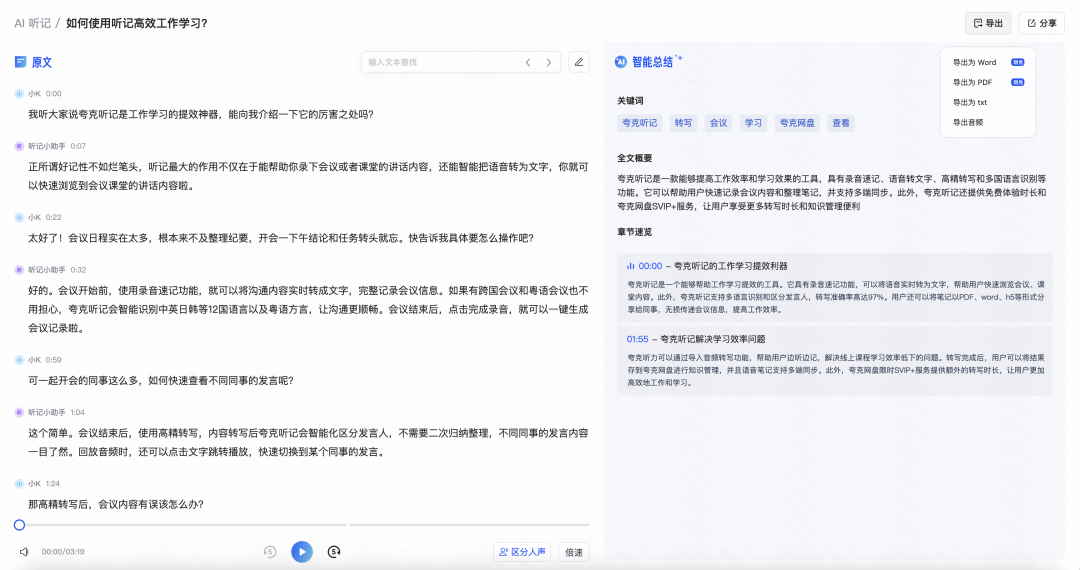Toggle 区分人声 speaker separation
This screenshot has height=570, width=1080.
pyautogui.click(x=522, y=551)
